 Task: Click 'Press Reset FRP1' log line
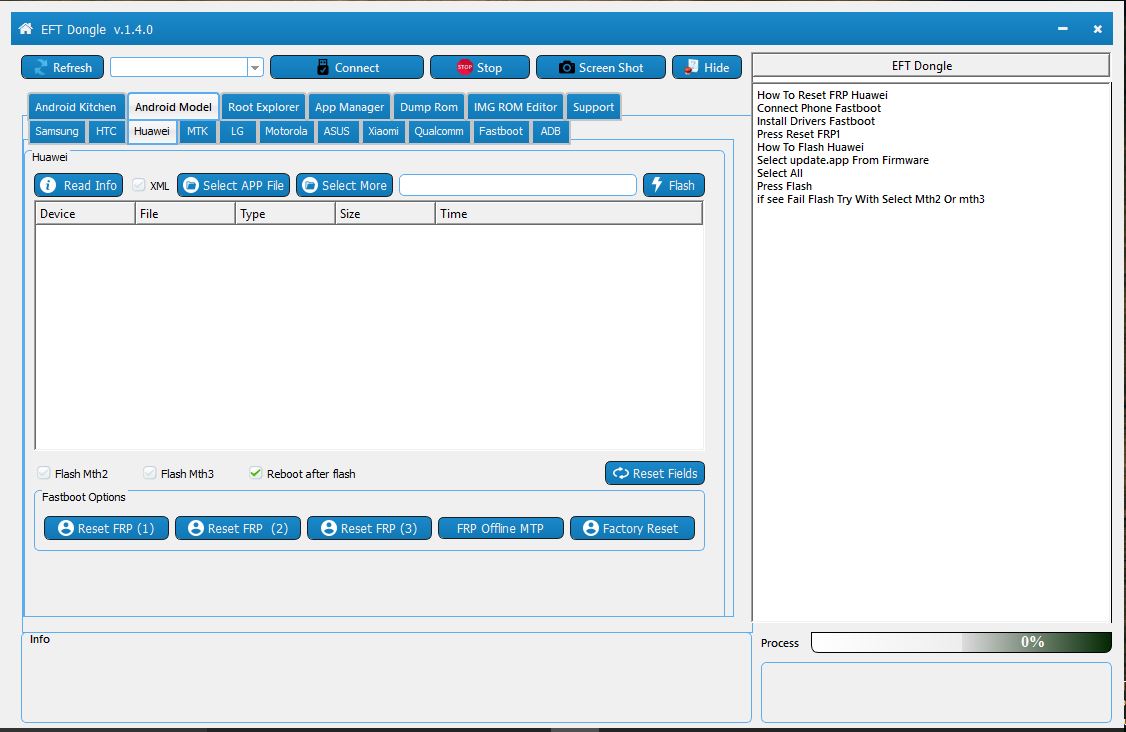(799, 134)
